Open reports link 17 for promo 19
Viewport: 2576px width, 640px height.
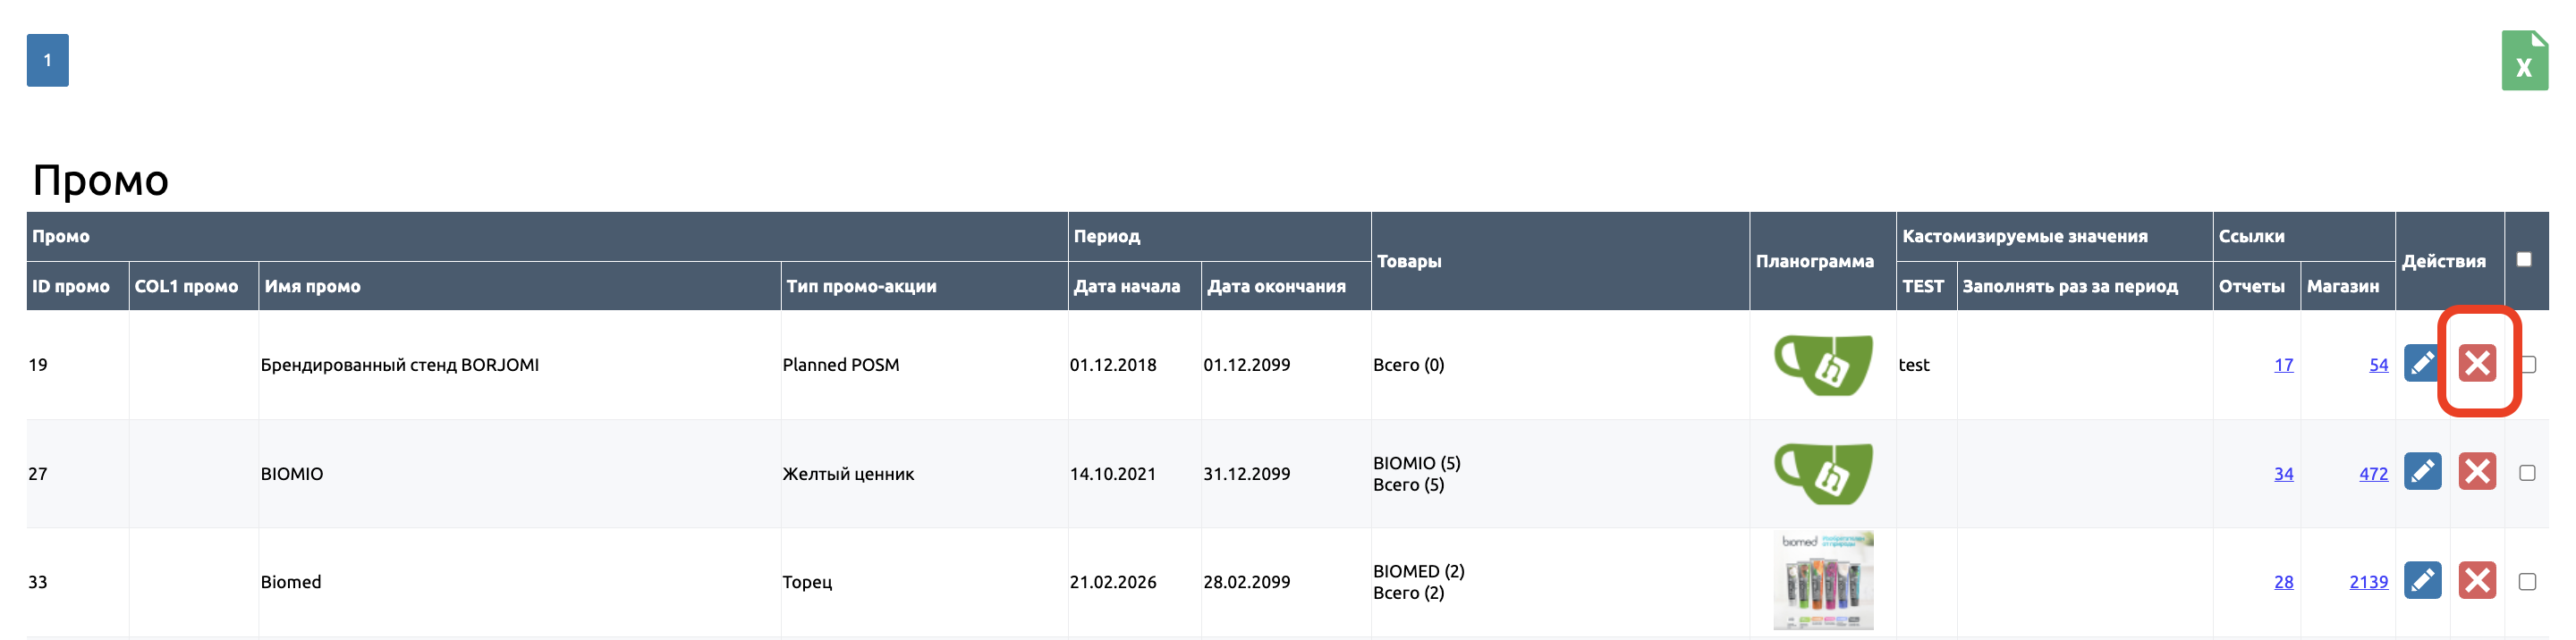[2283, 365]
